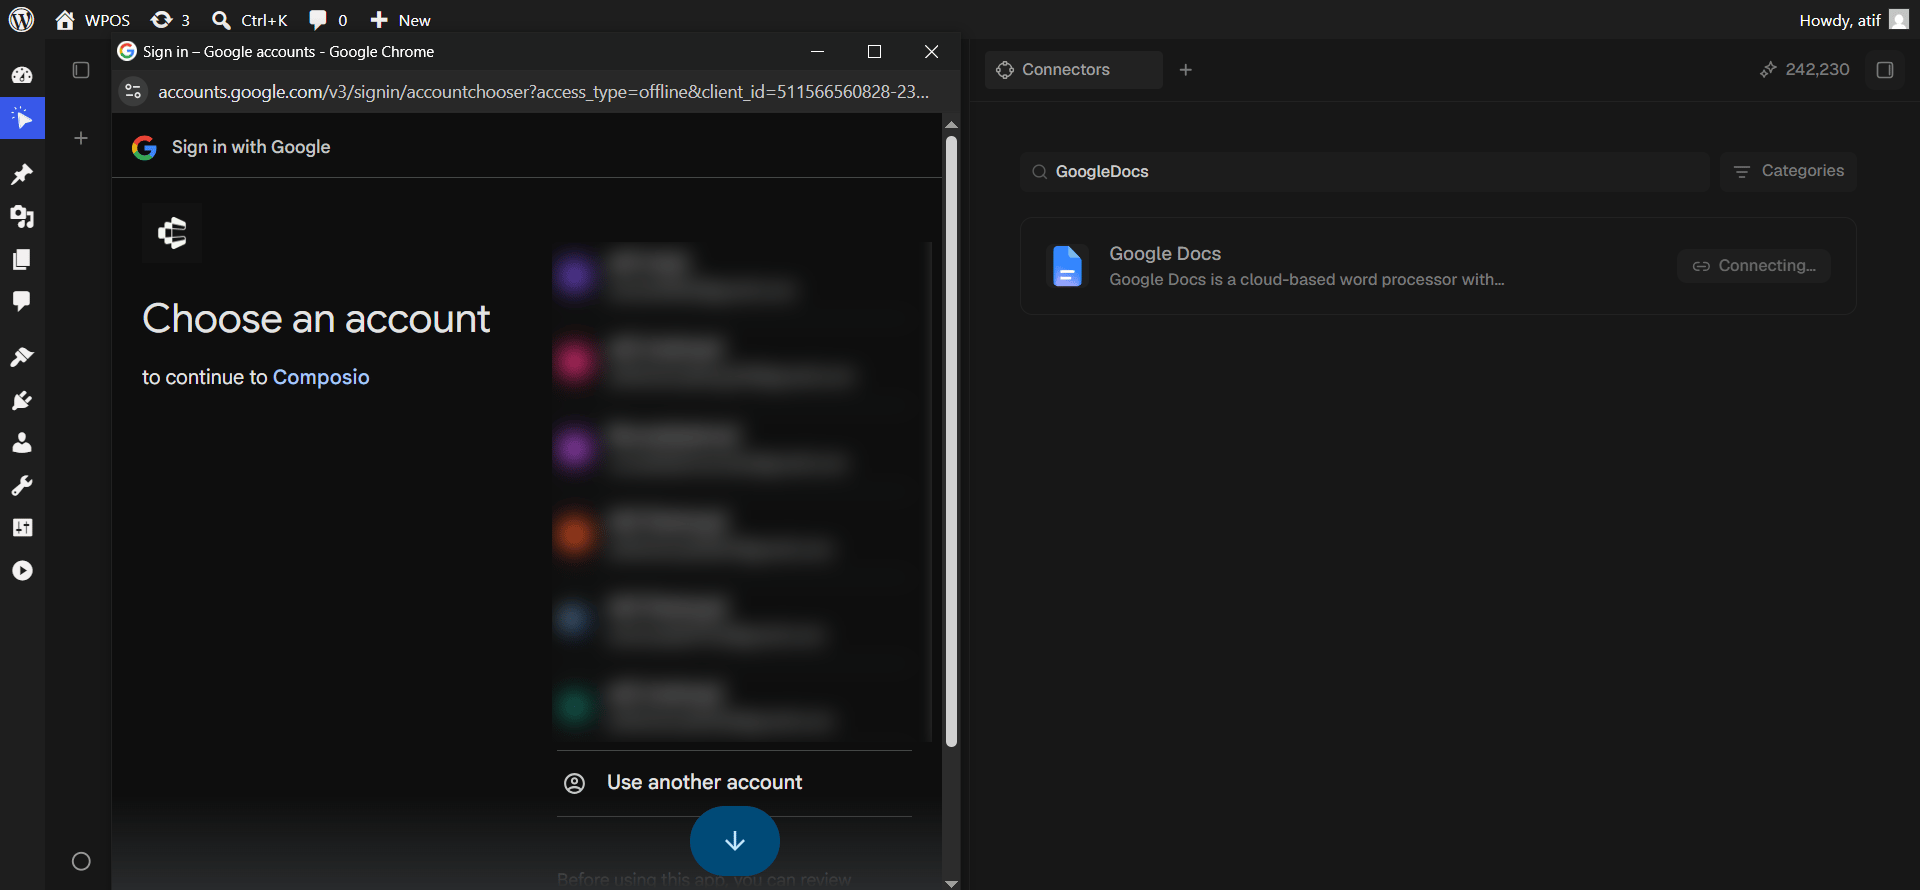Click the Google G logo
The image size is (1920, 890).
pos(144,148)
